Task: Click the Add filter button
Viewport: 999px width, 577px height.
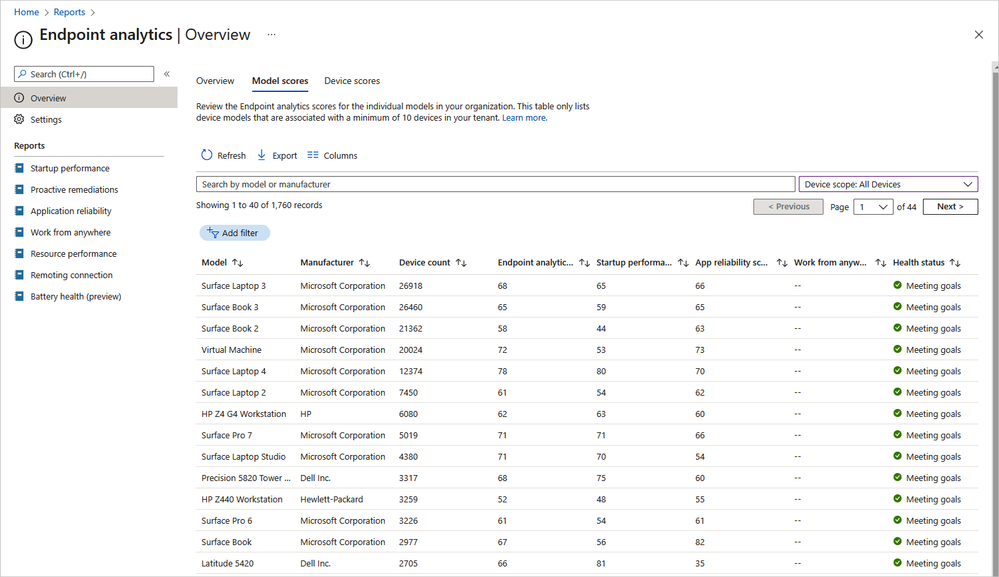Action: 234,232
